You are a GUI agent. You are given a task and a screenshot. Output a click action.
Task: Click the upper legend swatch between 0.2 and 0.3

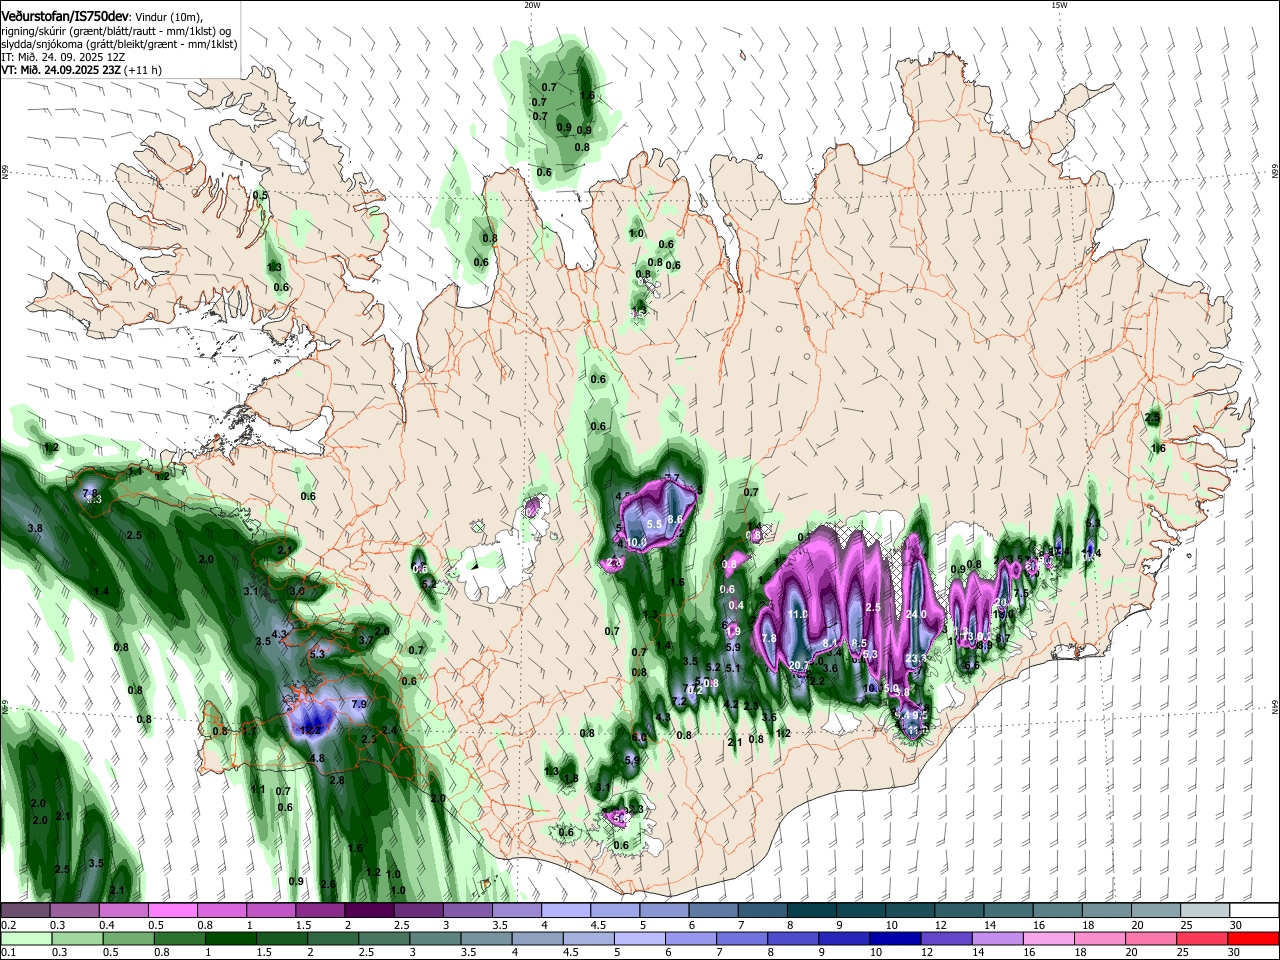[26, 911]
